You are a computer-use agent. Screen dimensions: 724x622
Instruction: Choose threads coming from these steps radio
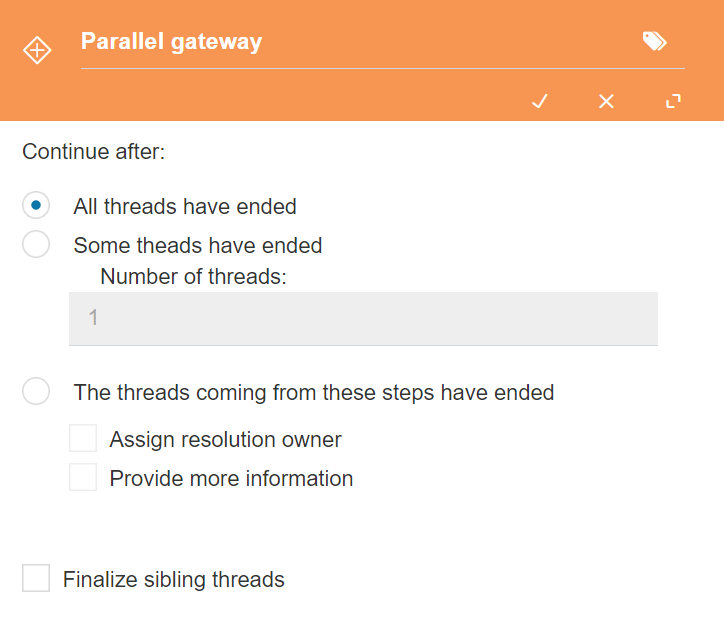click(36, 391)
